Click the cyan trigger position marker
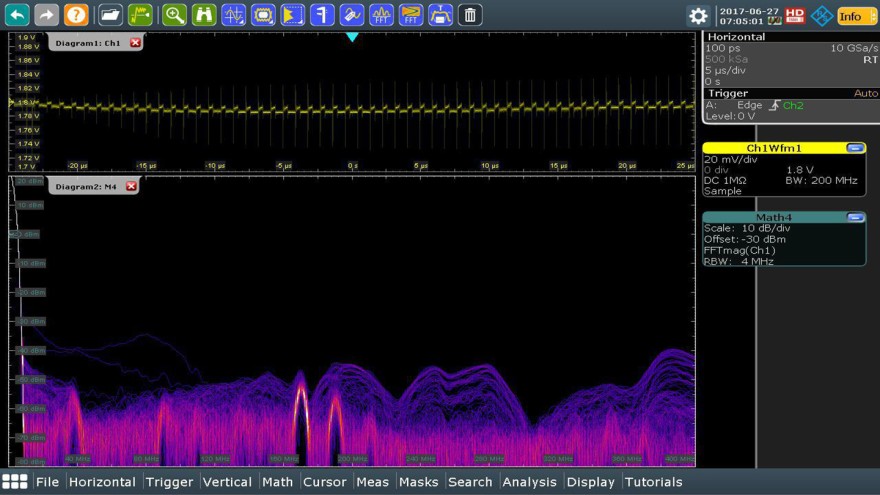 click(x=351, y=37)
